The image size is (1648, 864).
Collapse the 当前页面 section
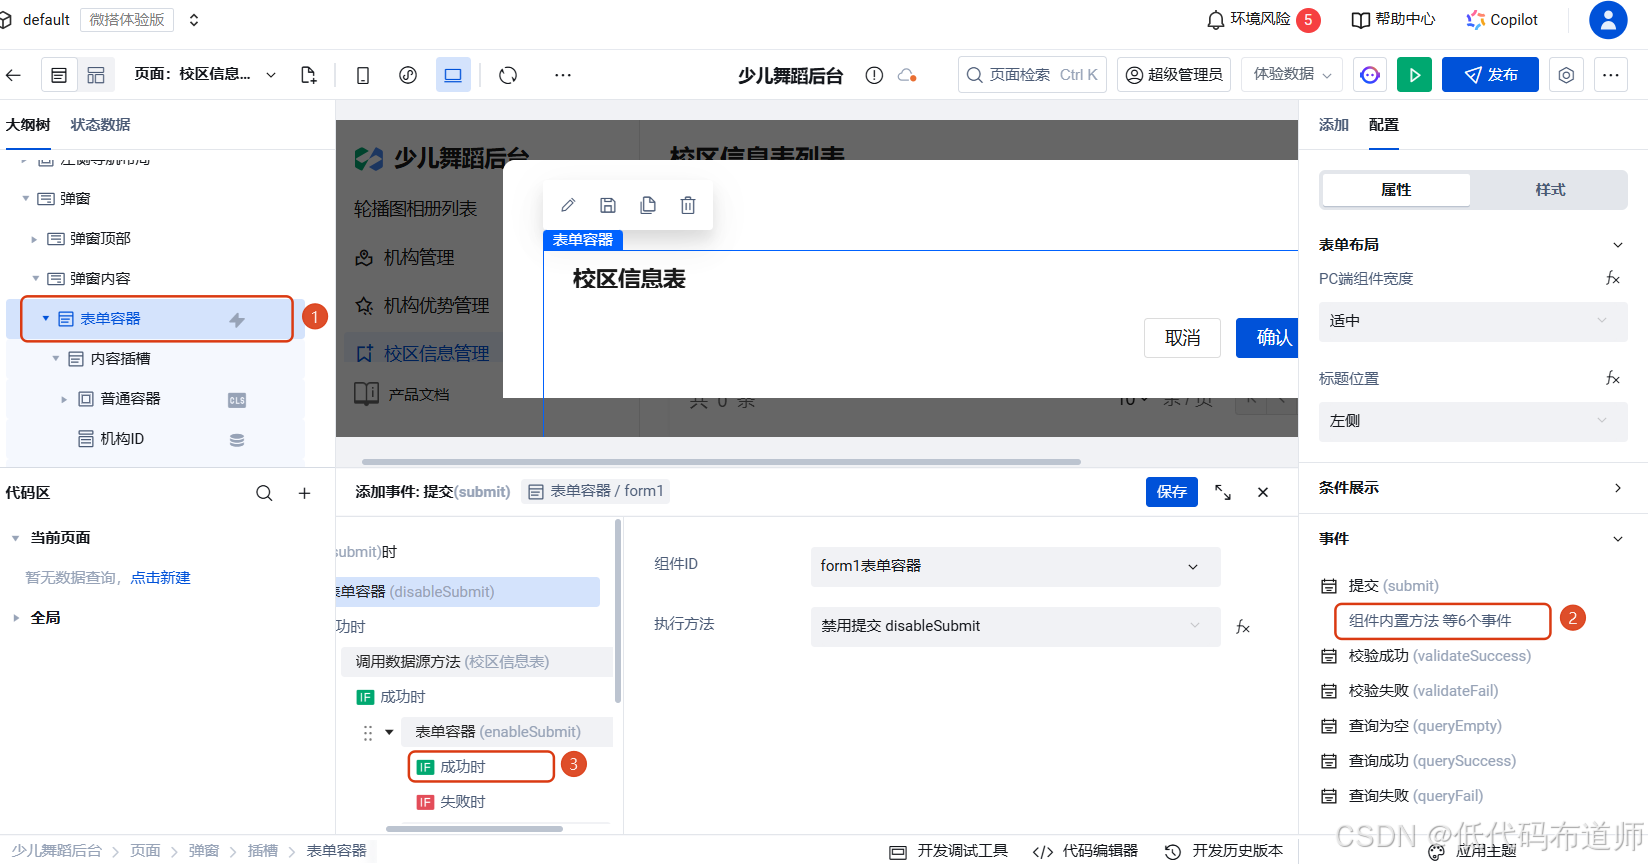coord(15,538)
